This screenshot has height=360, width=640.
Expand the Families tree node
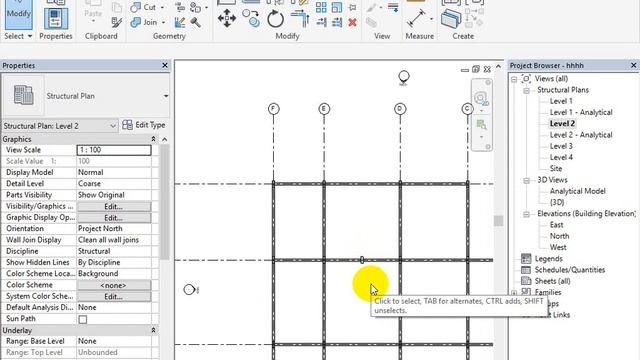point(514,293)
